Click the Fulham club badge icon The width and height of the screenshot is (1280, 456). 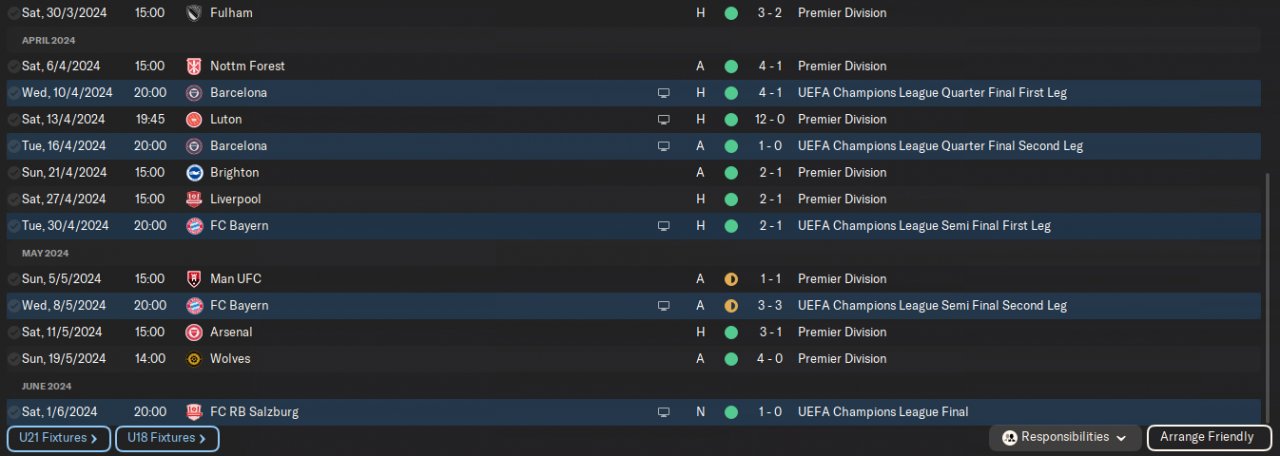[x=194, y=13]
